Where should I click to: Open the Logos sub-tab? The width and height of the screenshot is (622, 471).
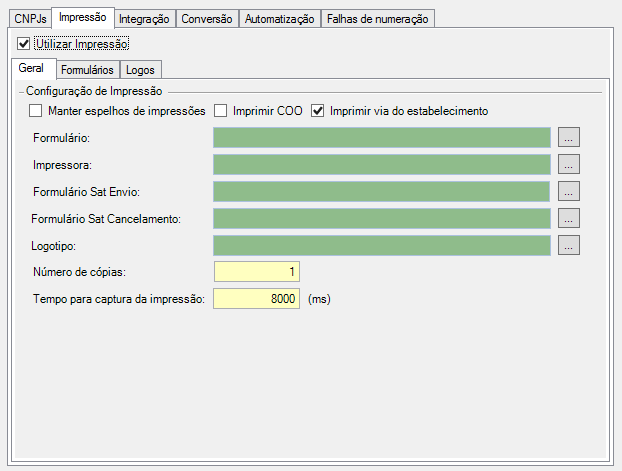point(140,70)
